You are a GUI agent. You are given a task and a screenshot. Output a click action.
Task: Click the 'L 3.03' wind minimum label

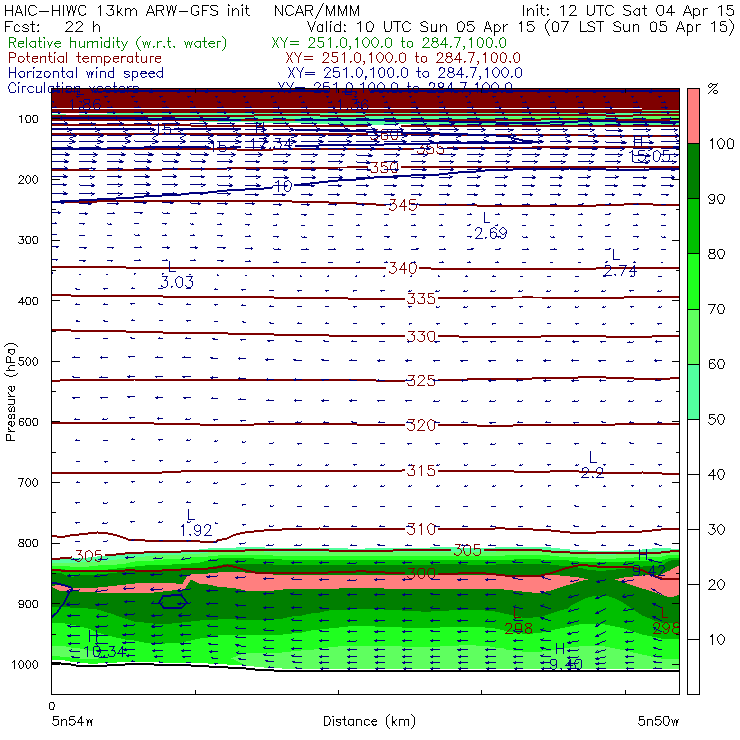click(177, 275)
